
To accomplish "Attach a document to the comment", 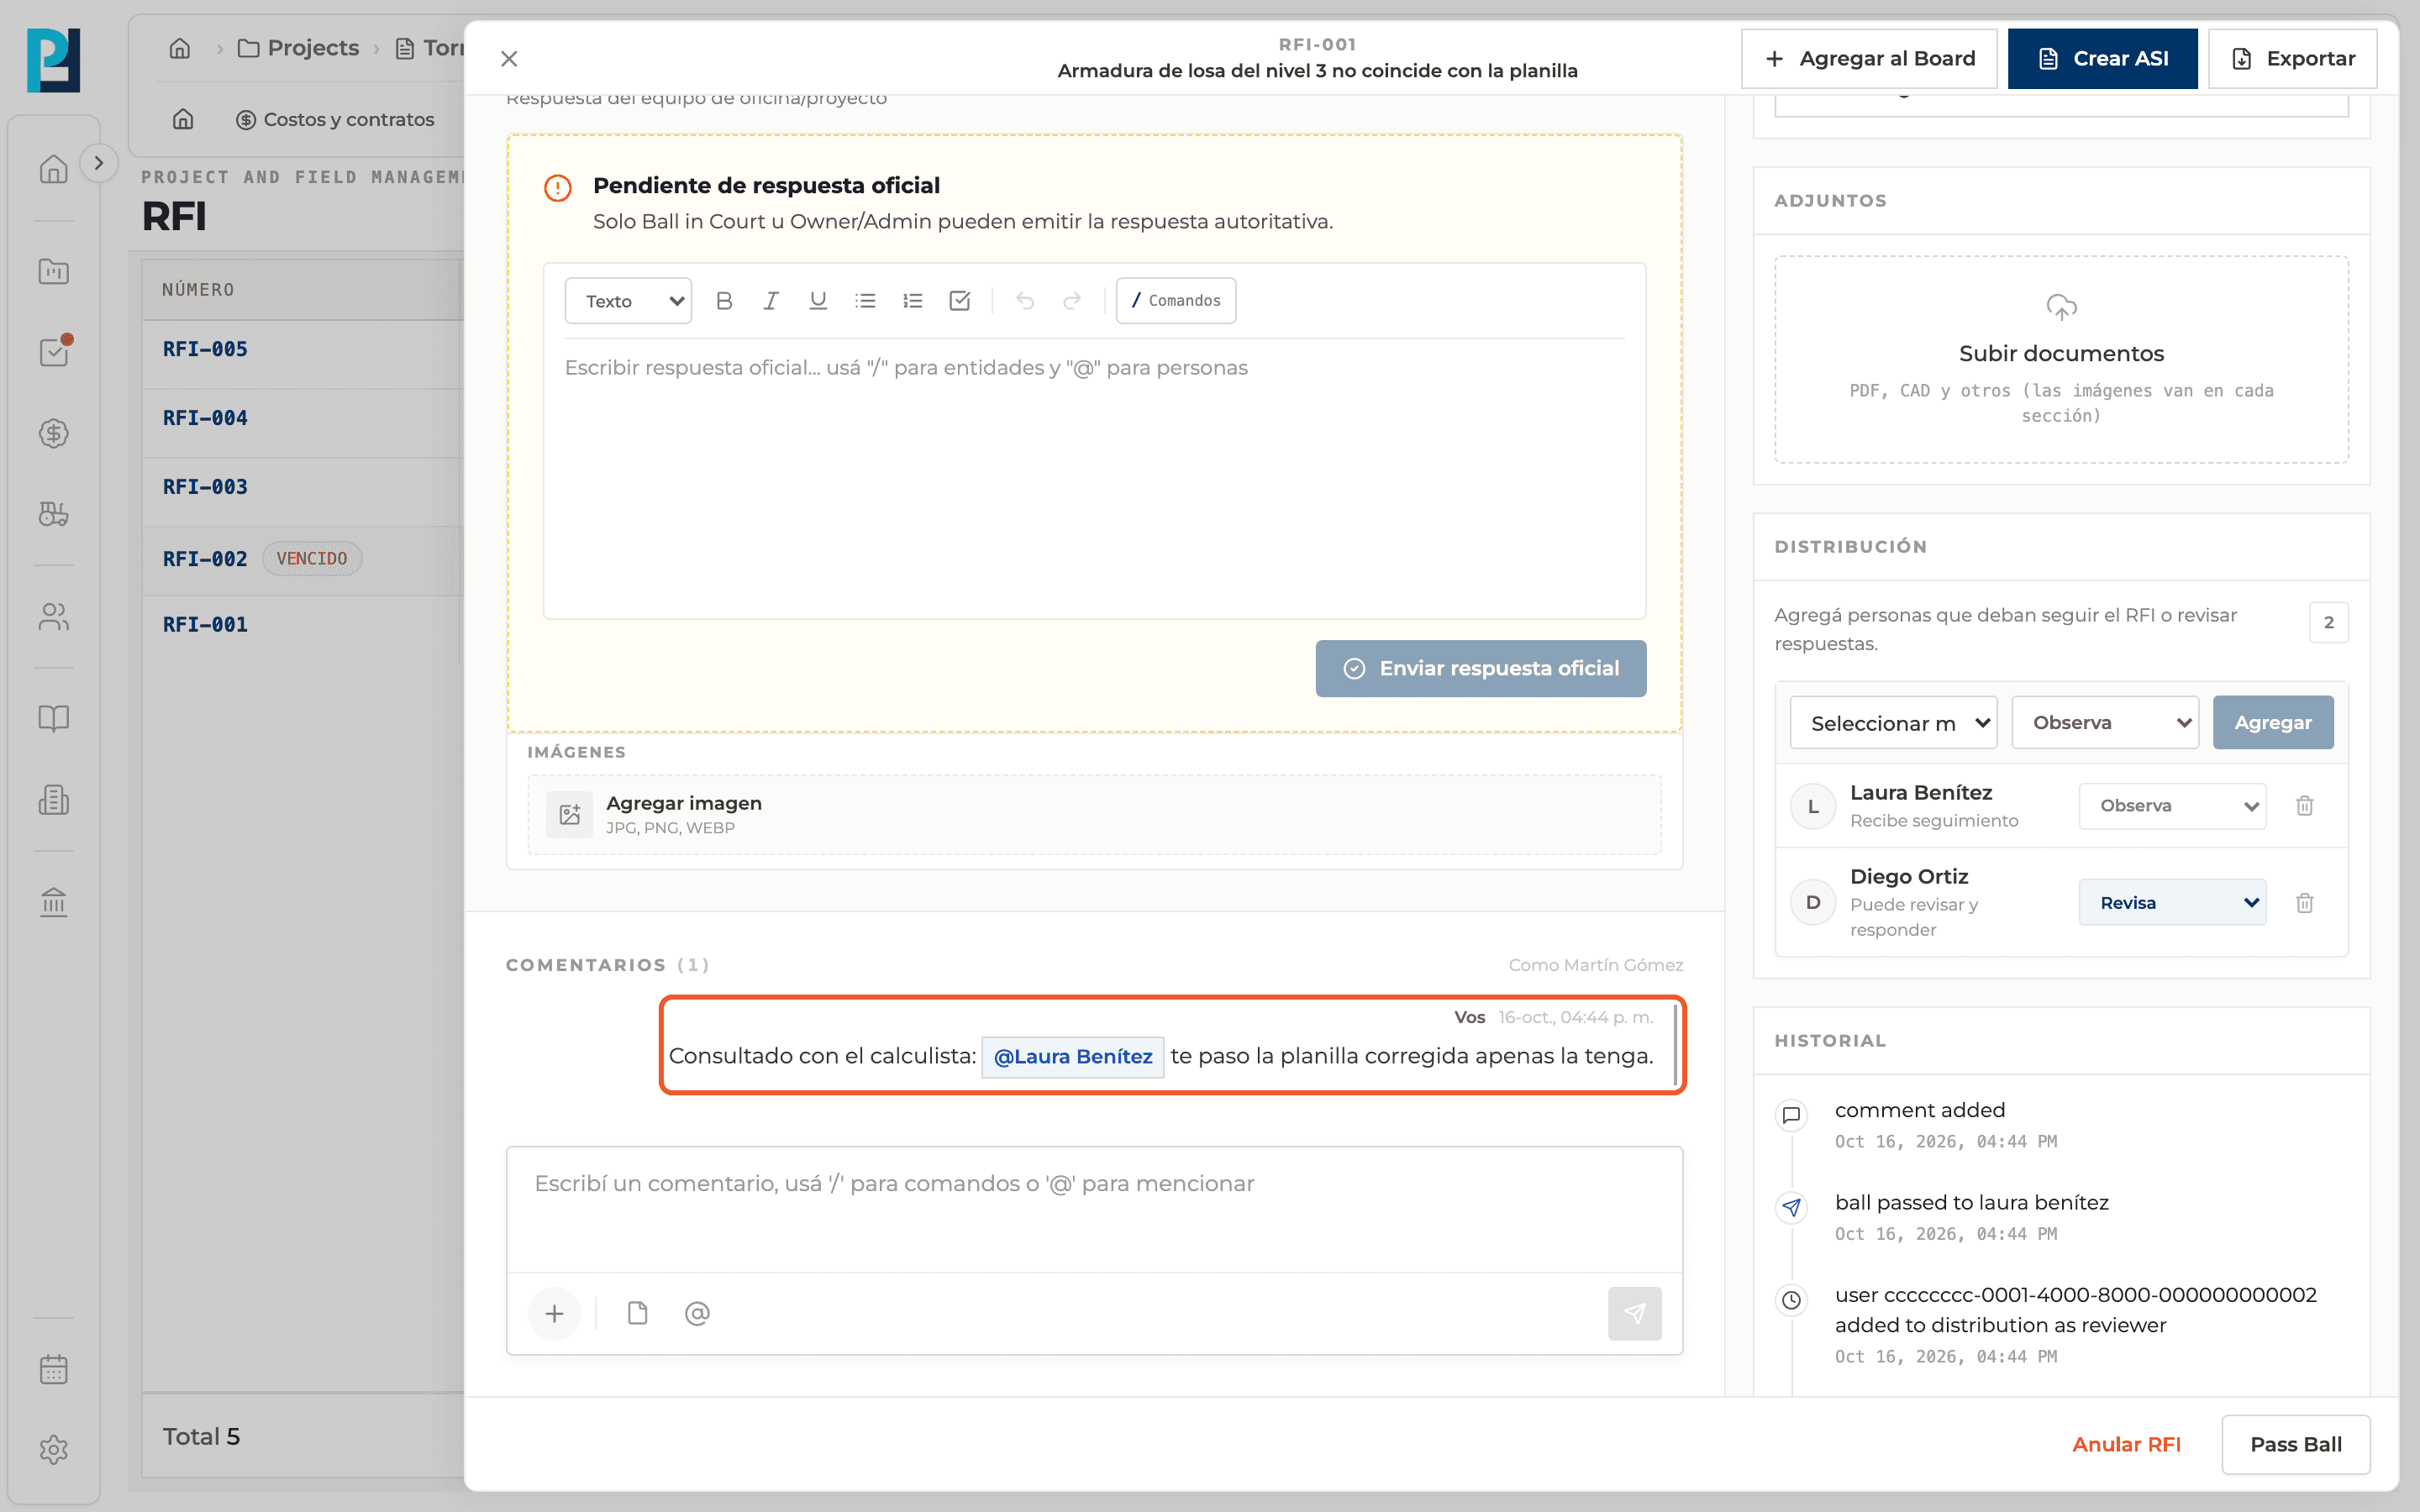I will (637, 1313).
